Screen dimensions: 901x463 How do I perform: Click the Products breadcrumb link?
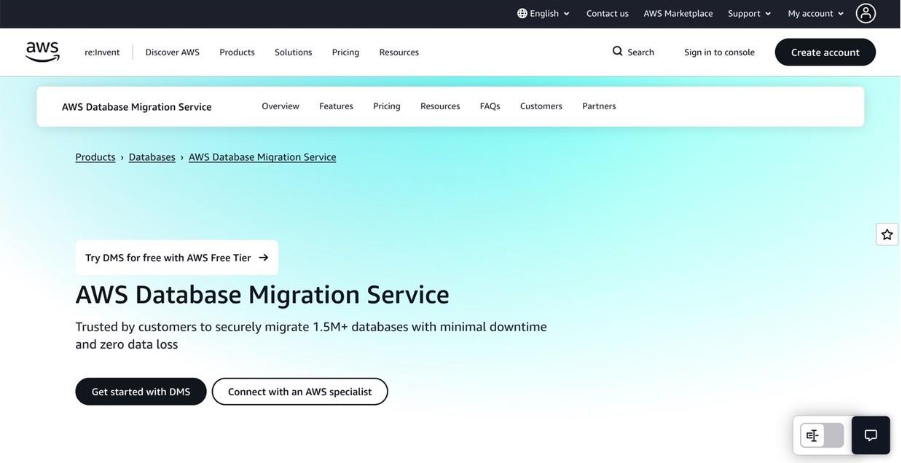(x=95, y=157)
